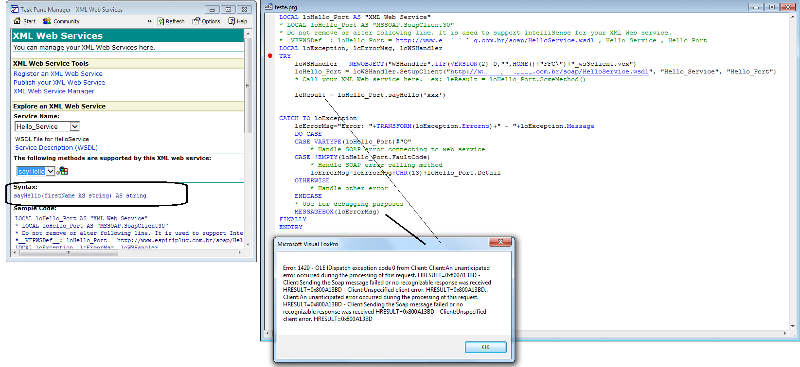Open the sayHello methods dropdown
800x367 pixels.
click(x=50, y=172)
